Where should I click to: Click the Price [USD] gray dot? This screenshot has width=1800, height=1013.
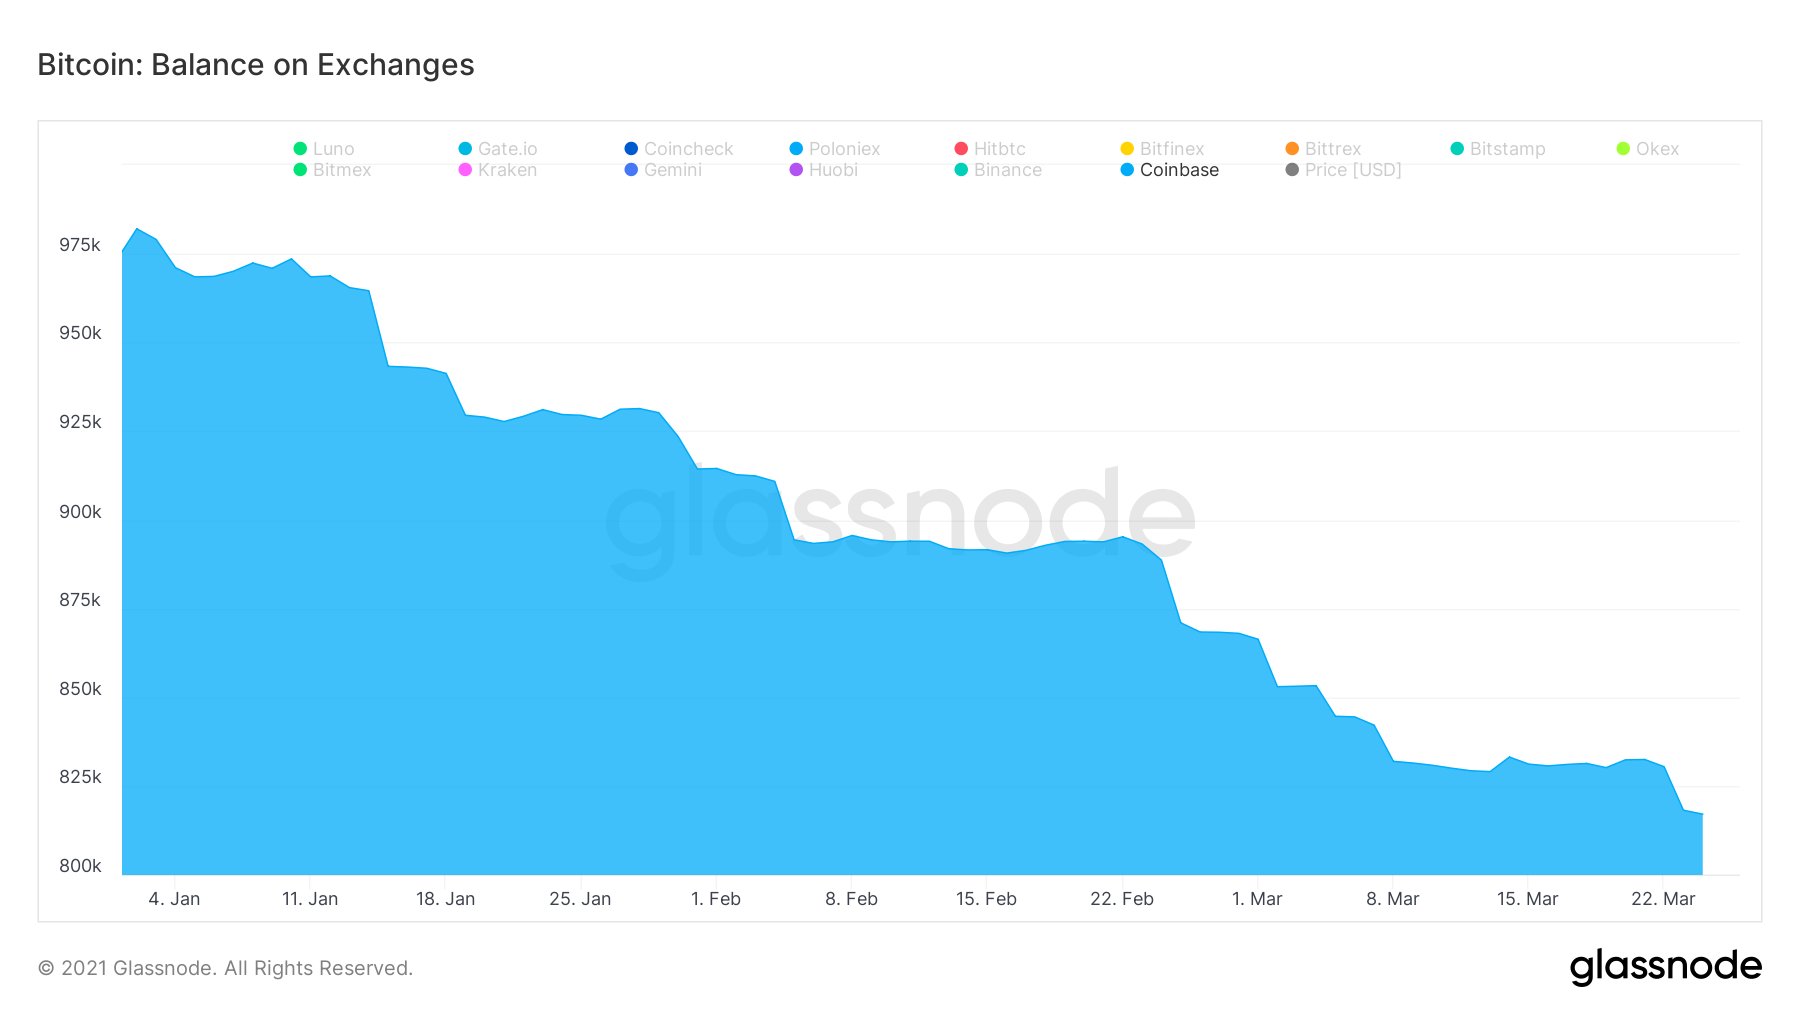(x=1292, y=170)
